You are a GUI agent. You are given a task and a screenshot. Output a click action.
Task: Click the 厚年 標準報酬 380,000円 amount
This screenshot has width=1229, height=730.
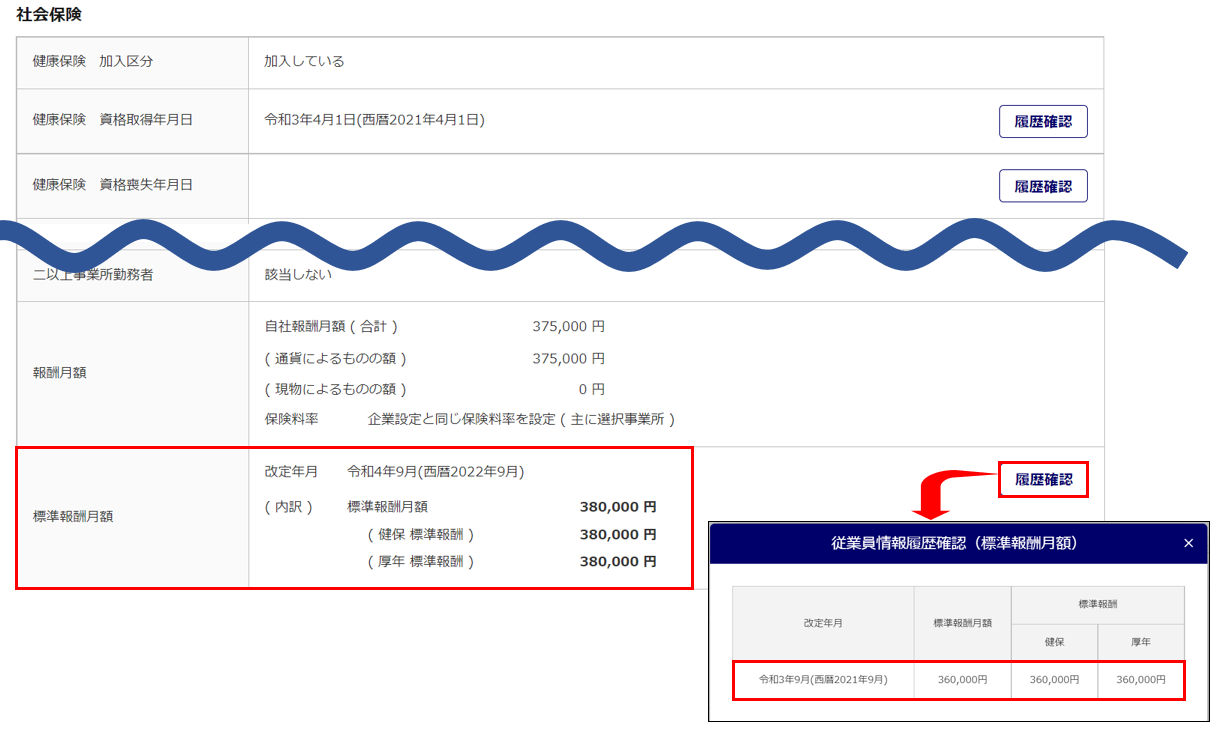click(x=617, y=562)
